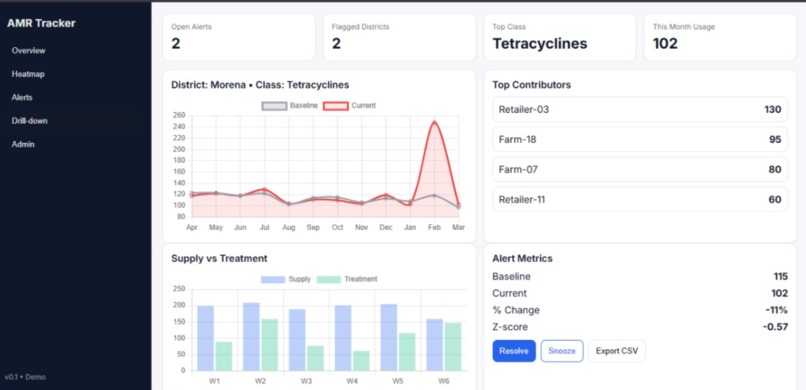Toggle the Treatment legend swatch
Viewport: 806px width, 390px height.
[328, 280]
